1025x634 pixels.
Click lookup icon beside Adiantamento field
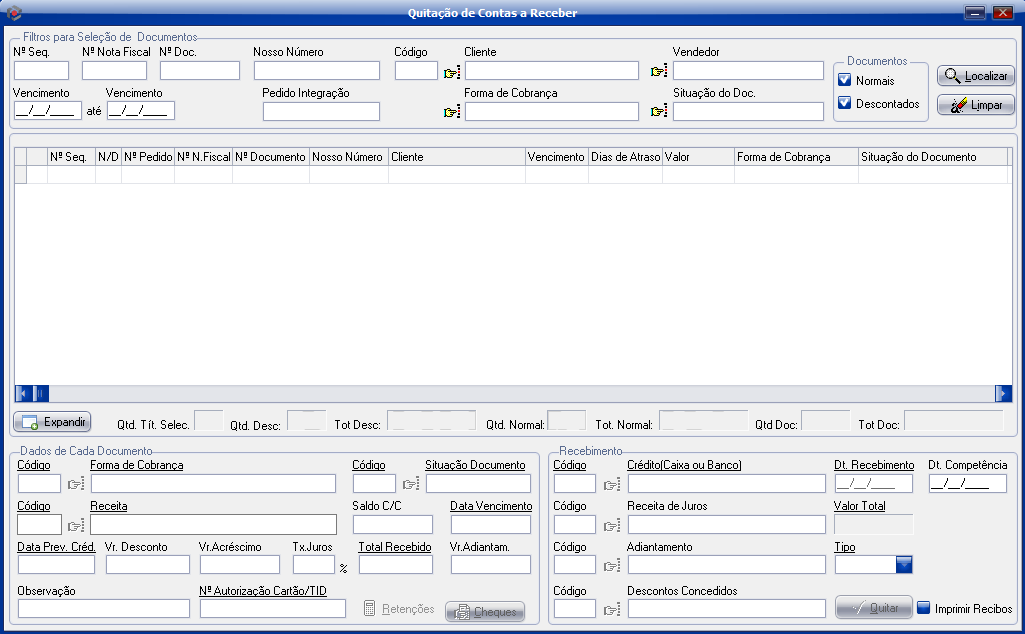[x=611, y=566]
